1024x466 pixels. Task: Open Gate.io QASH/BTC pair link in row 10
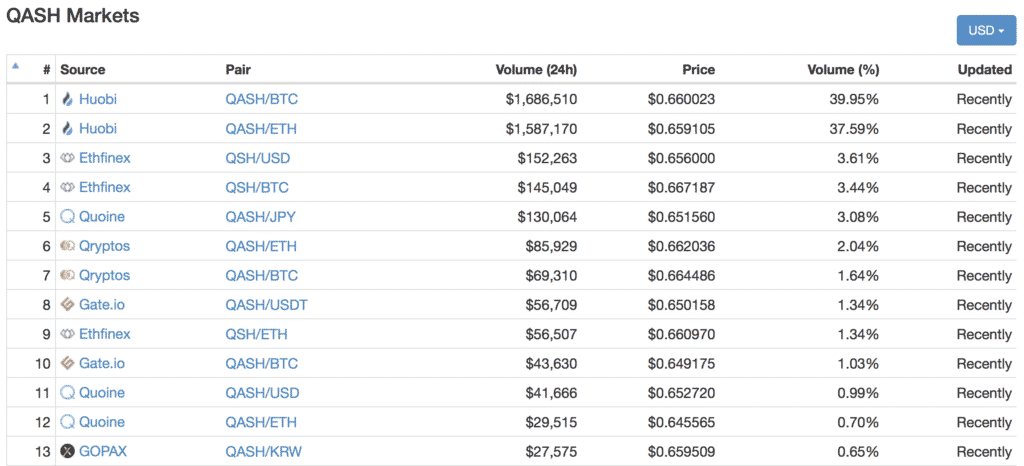[262, 364]
